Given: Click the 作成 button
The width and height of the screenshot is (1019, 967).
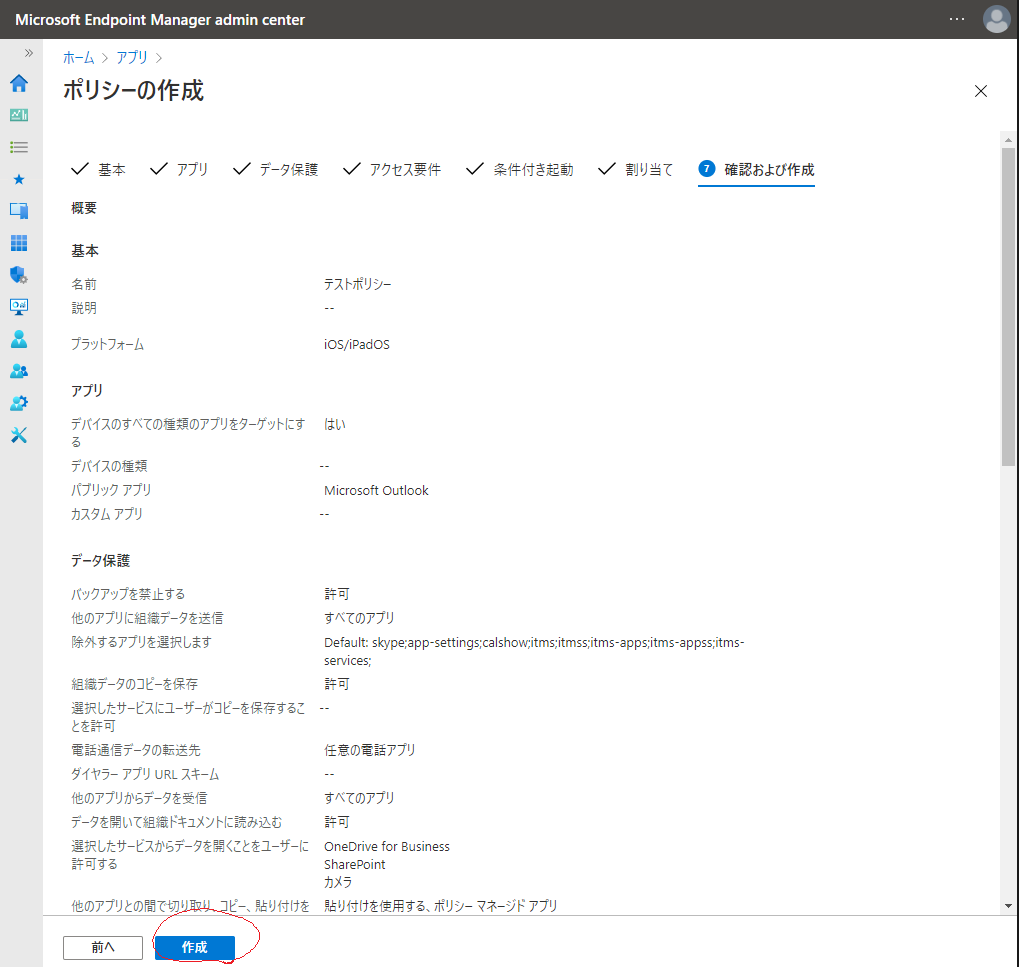Looking at the screenshot, I should pyautogui.click(x=194, y=948).
